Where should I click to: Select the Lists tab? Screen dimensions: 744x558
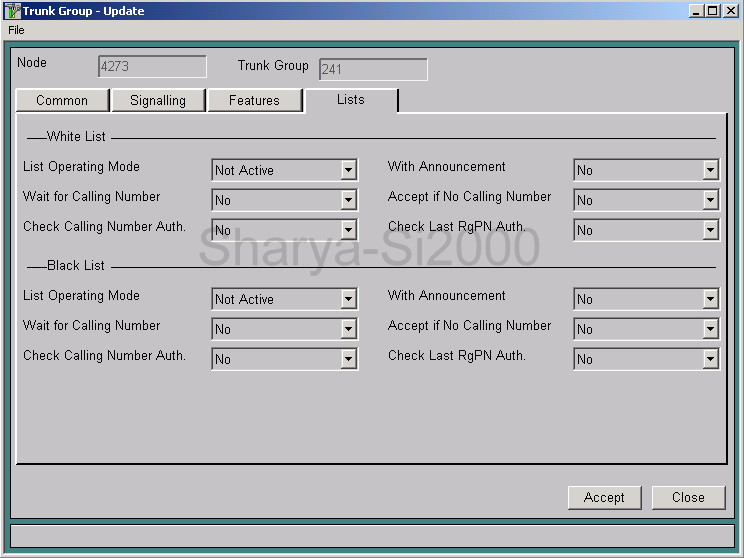coord(351,100)
